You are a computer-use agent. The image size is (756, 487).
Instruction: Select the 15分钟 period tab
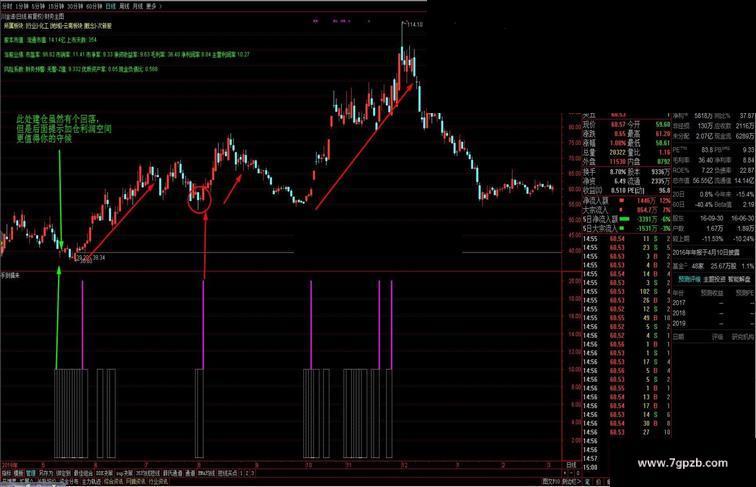tap(55, 6)
